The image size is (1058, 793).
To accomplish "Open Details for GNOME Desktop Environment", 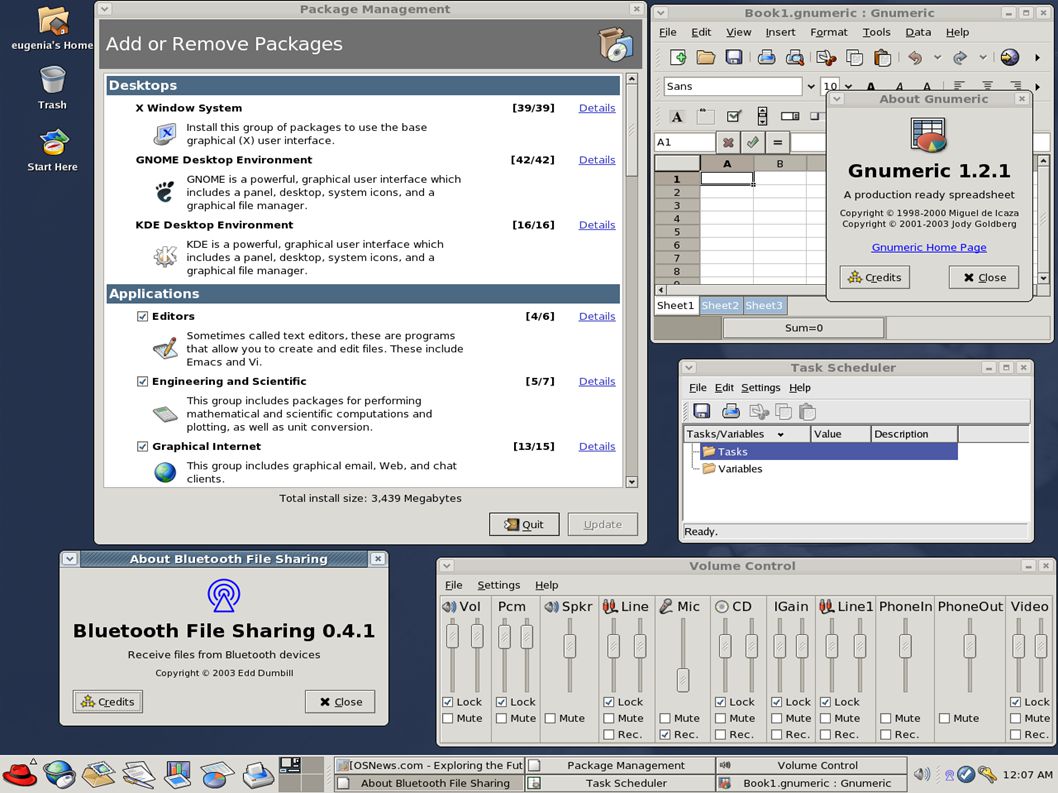I will (x=597, y=160).
